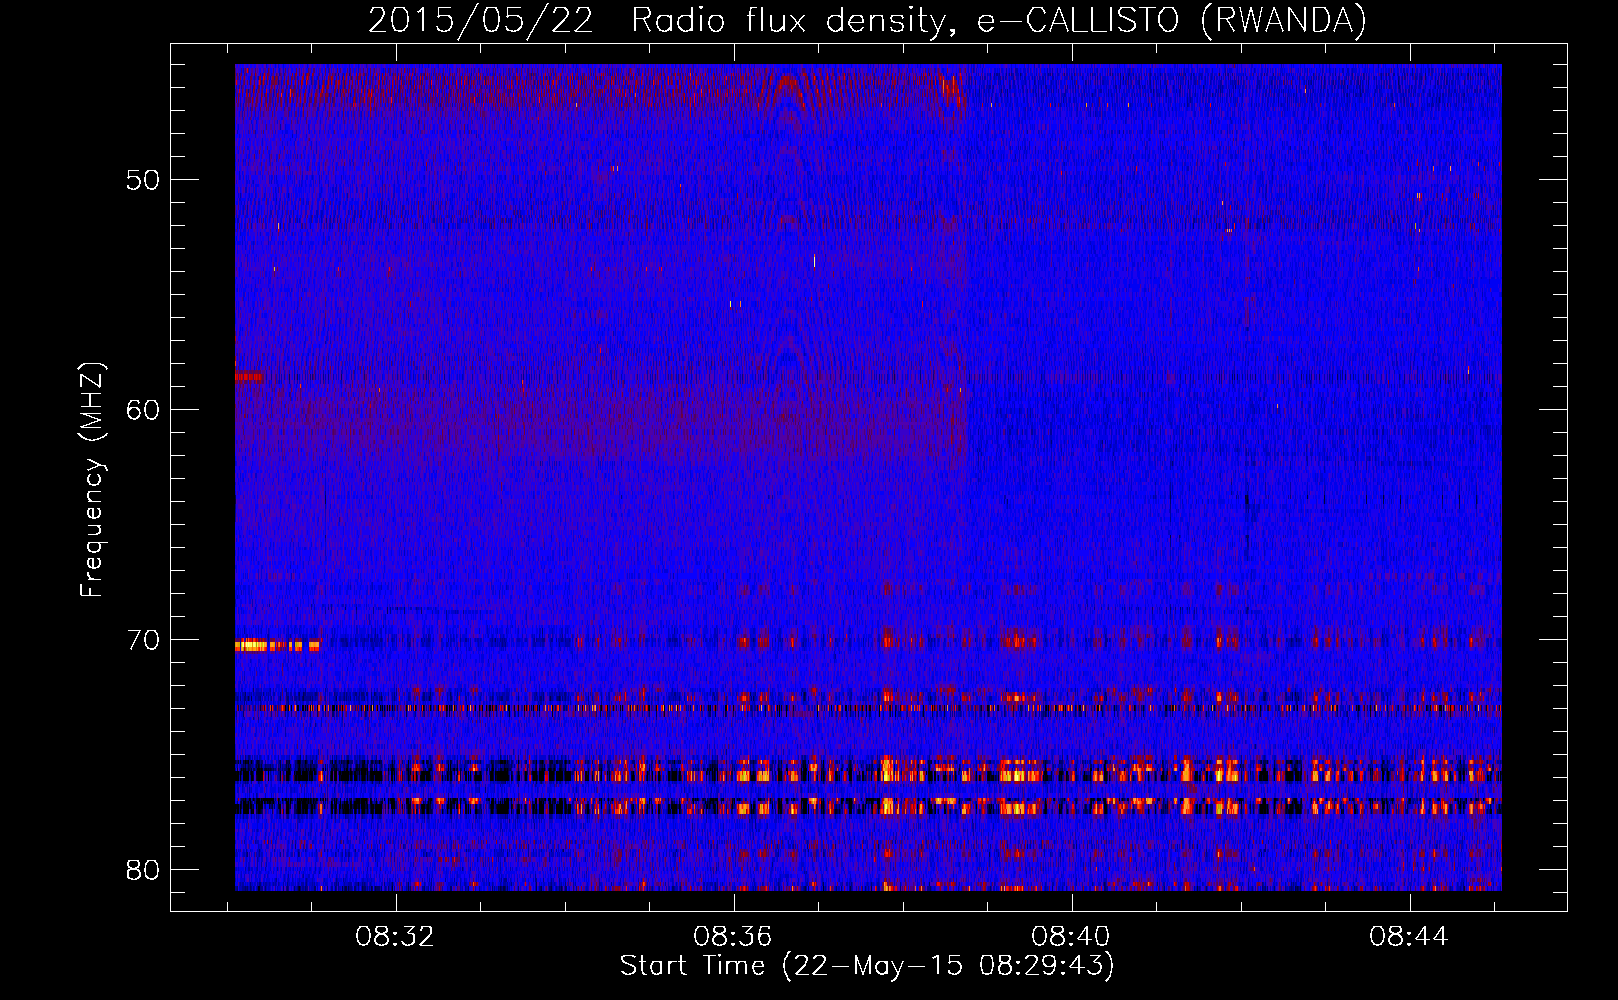The height and width of the screenshot is (1000, 1618).
Task: Click the short red streak just above 60 MHz at plot start
Action: [248, 377]
